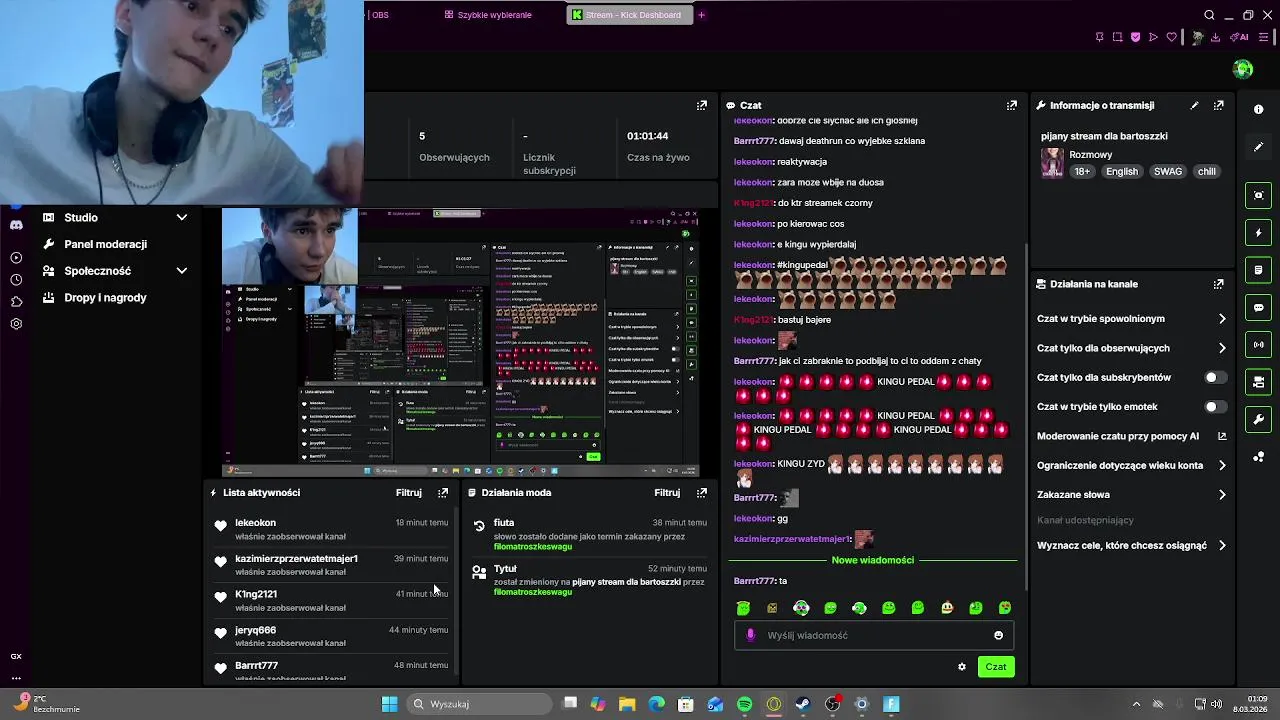Toggle the document note widget icon
Screen dimensions: 1280x720
coord(1258,270)
